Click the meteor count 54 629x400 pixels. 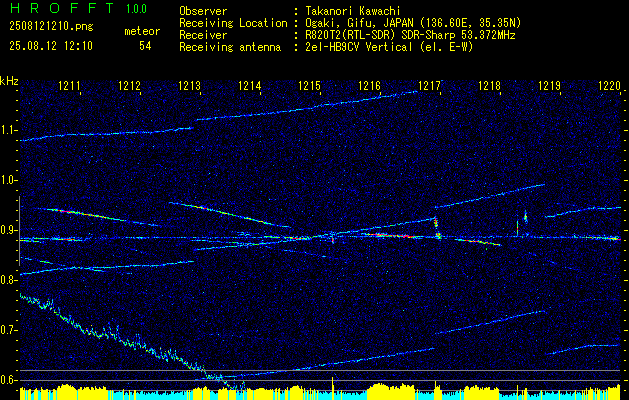(145, 46)
